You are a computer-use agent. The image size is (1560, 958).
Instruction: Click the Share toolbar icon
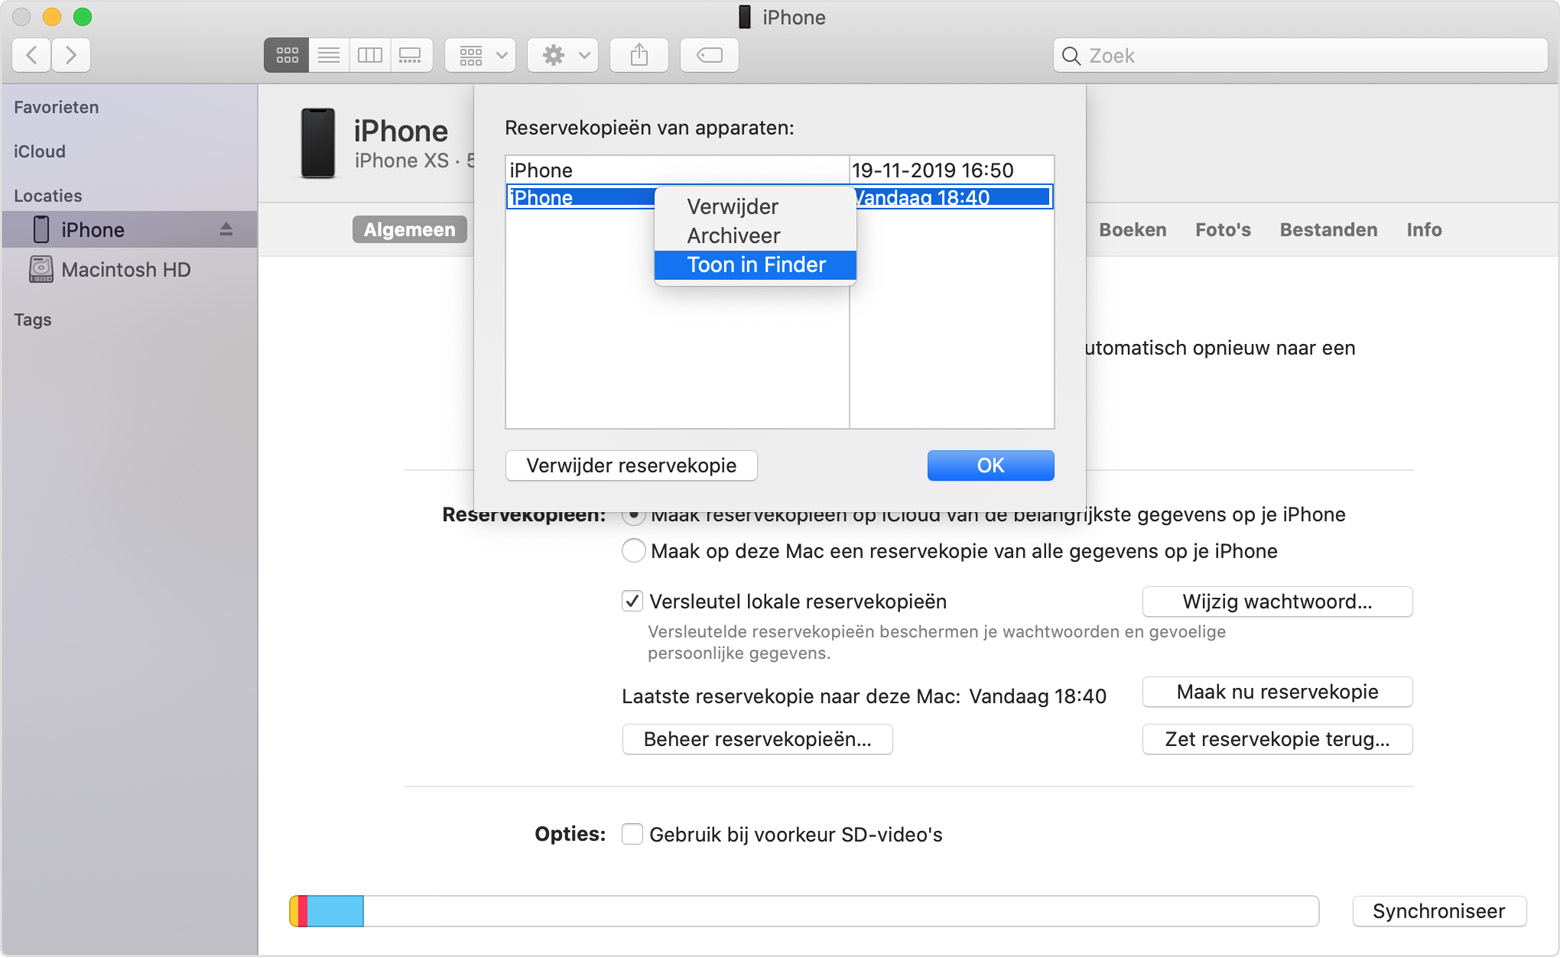pyautogui.click(x=639, y=55)
